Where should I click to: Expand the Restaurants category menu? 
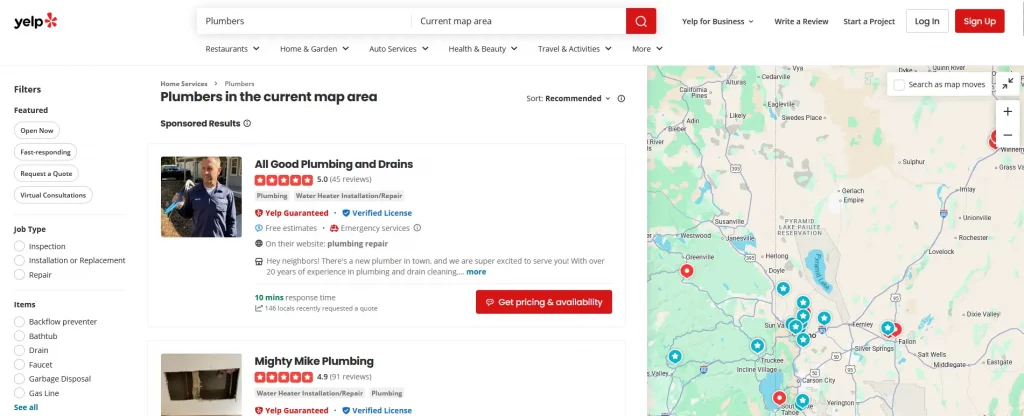click(x=232, y=49)
